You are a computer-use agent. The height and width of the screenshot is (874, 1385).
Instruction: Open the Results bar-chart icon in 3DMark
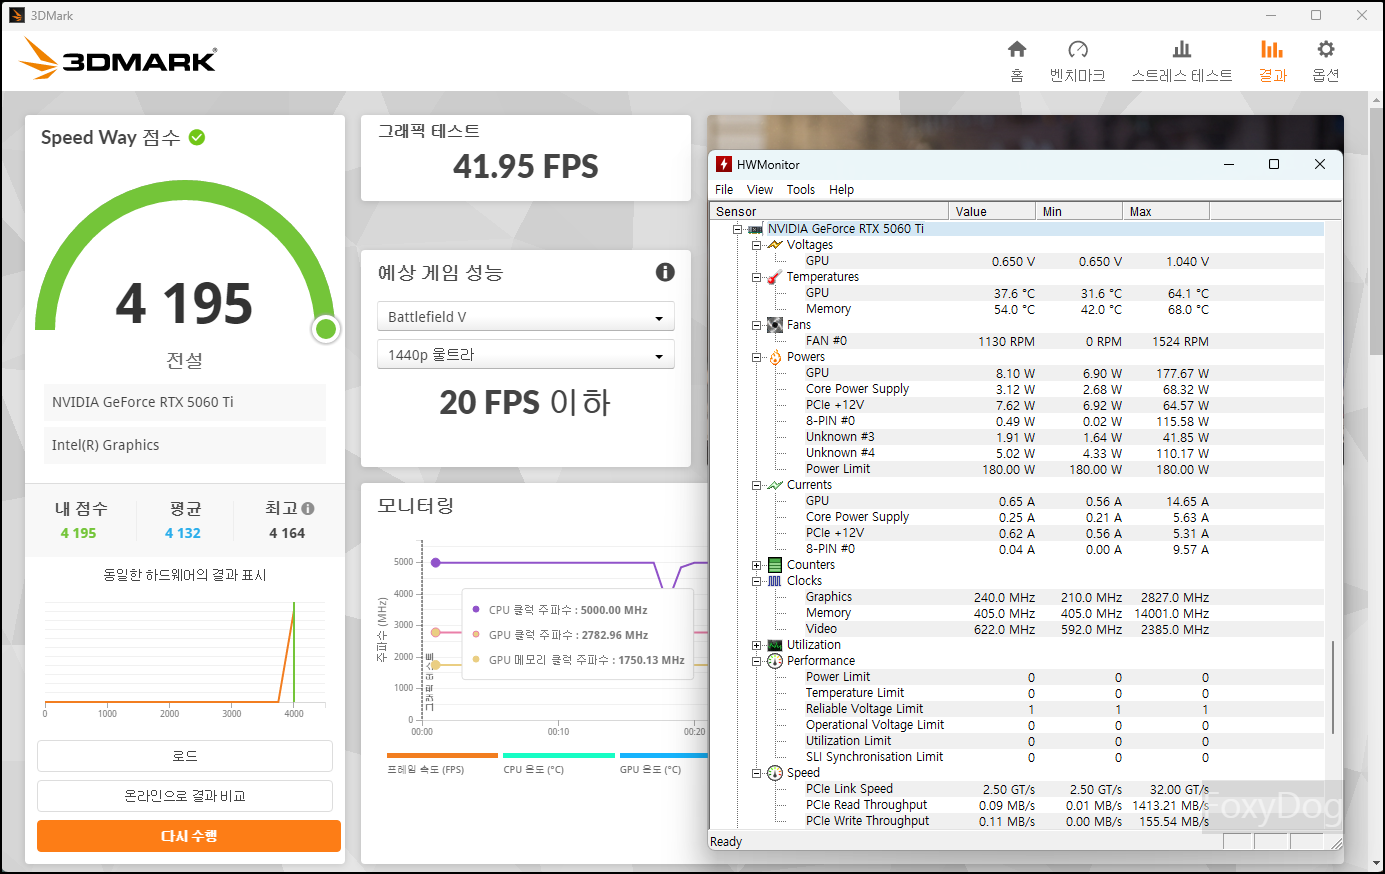1272,49
